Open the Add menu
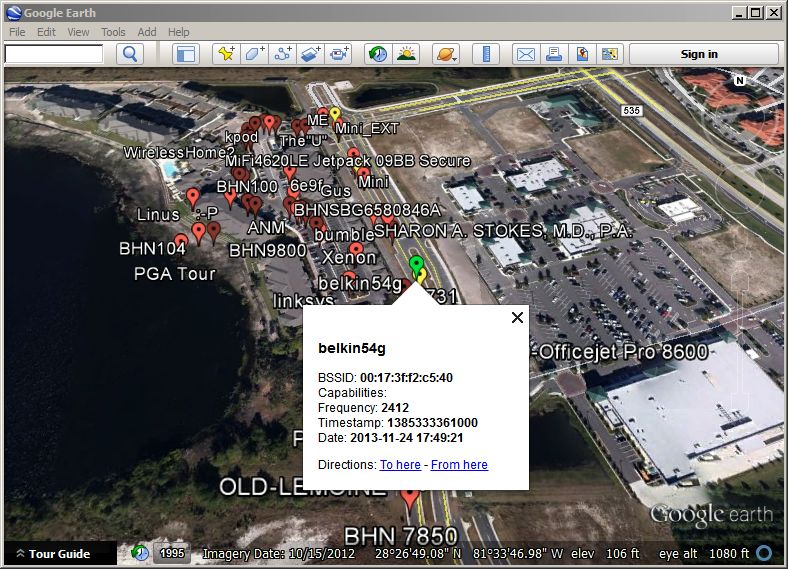This screenshot has height=569, width=788. click(x=147, y=32)
